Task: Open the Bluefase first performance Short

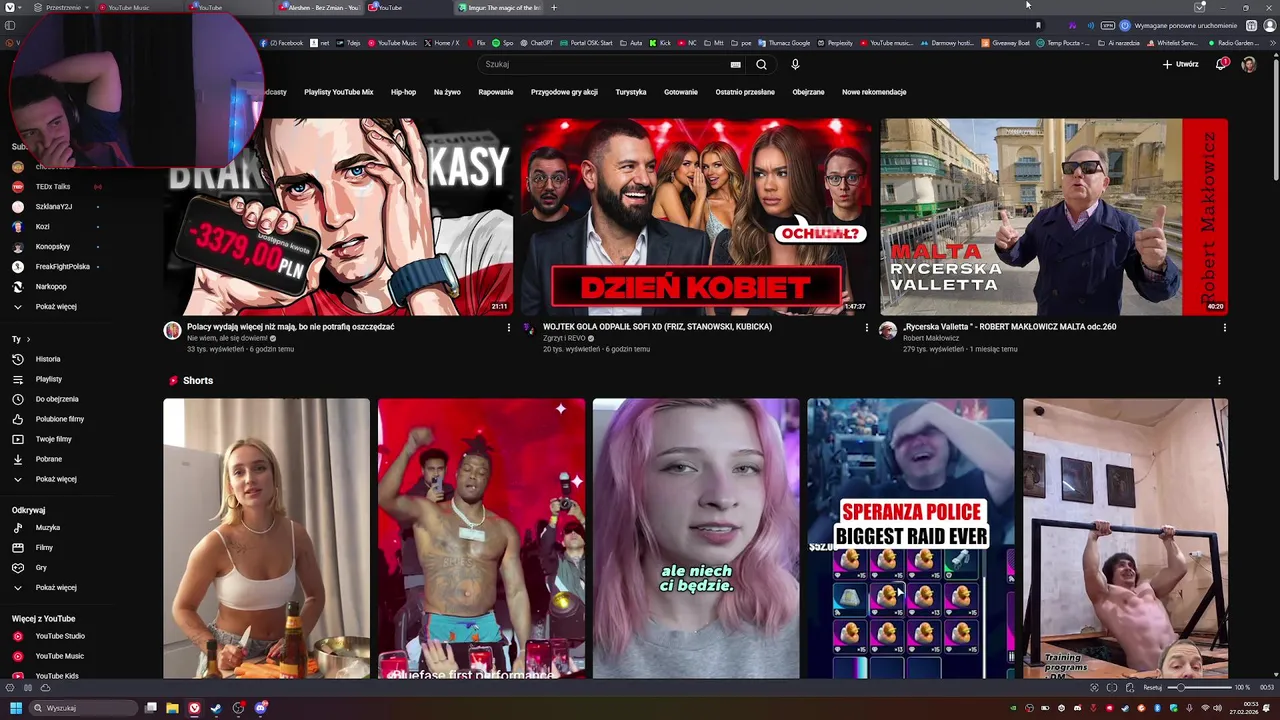Action: pyautogui.click(x=481, y=538)
